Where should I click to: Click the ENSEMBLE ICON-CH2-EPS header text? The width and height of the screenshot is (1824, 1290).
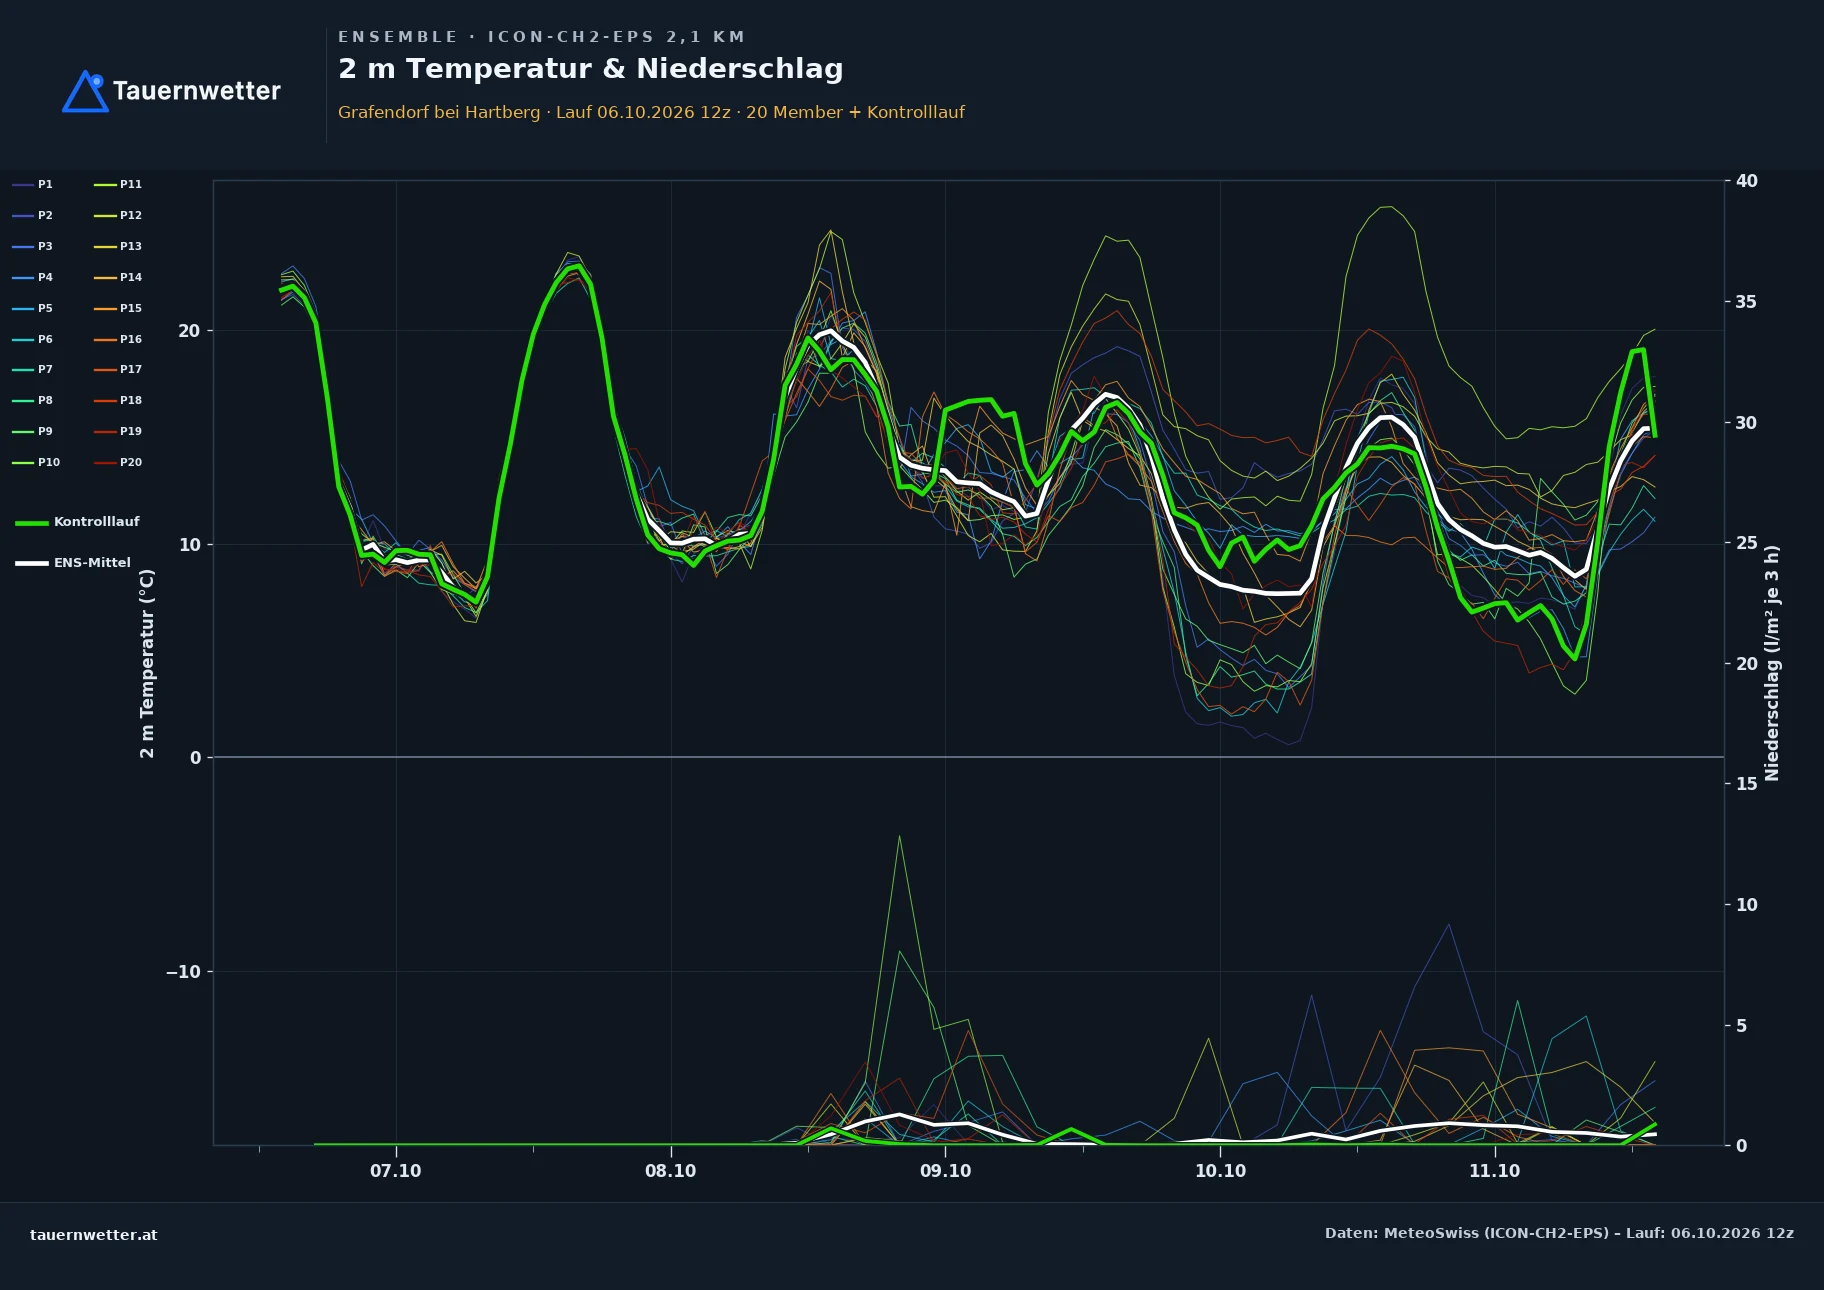(x=541, y=37)
